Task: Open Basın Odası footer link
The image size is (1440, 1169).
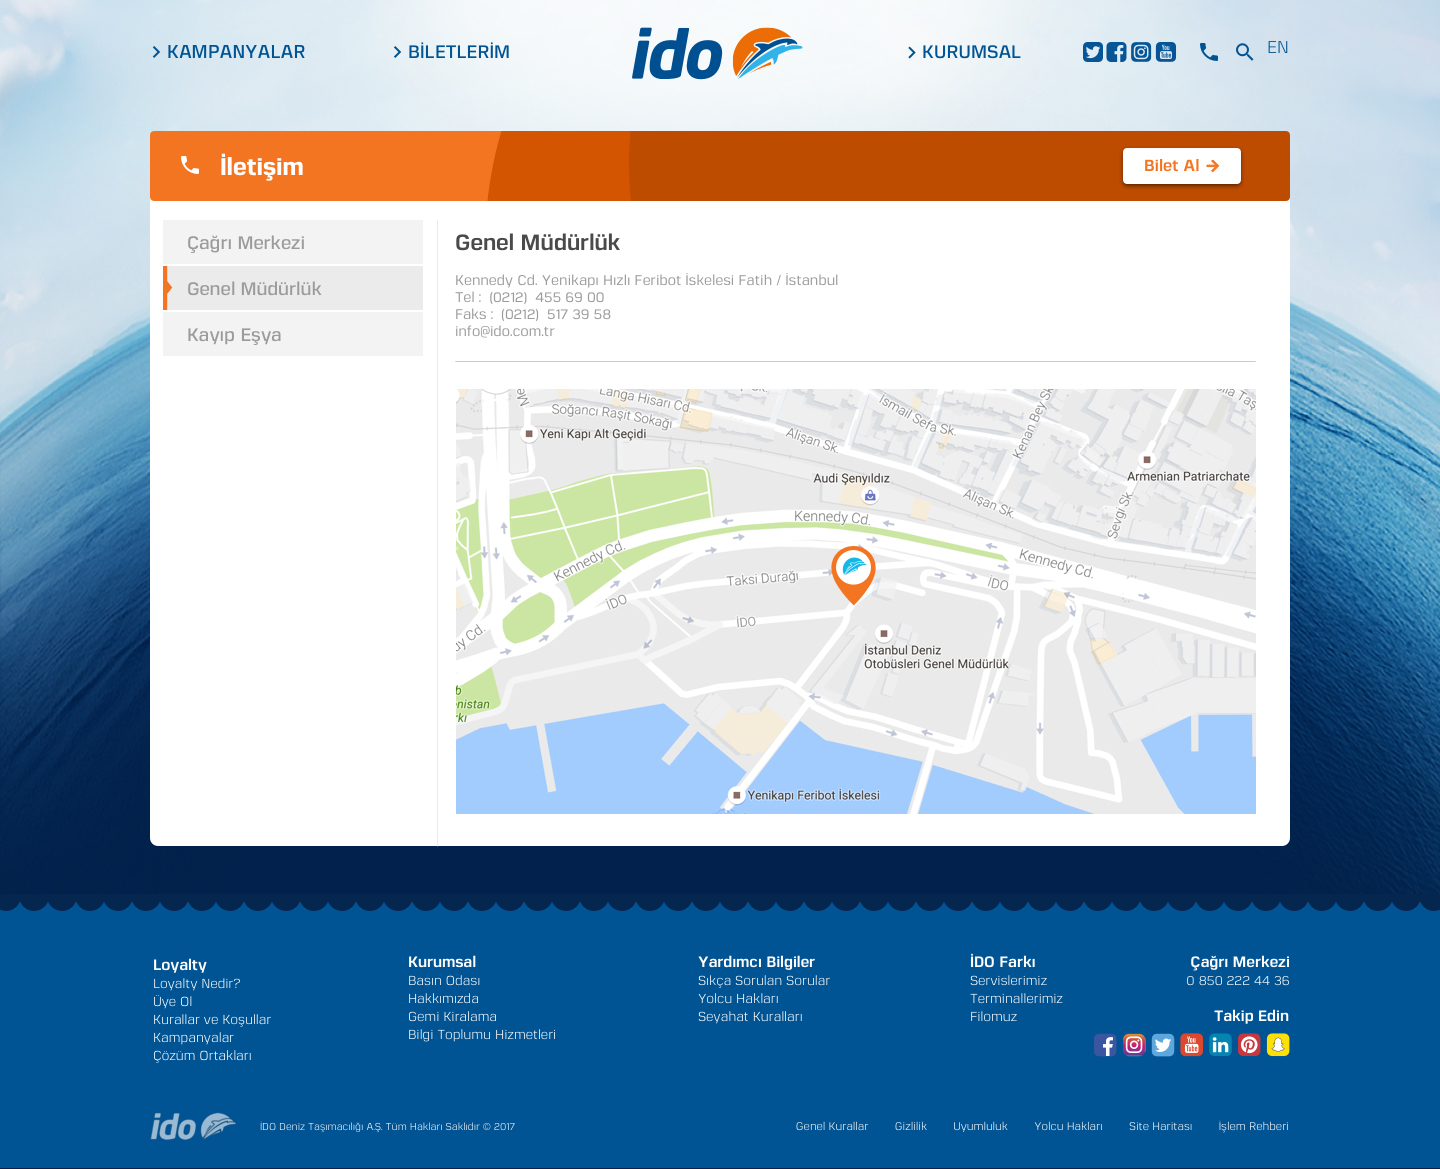Action: pyautogui.click(x=444, y=981)
